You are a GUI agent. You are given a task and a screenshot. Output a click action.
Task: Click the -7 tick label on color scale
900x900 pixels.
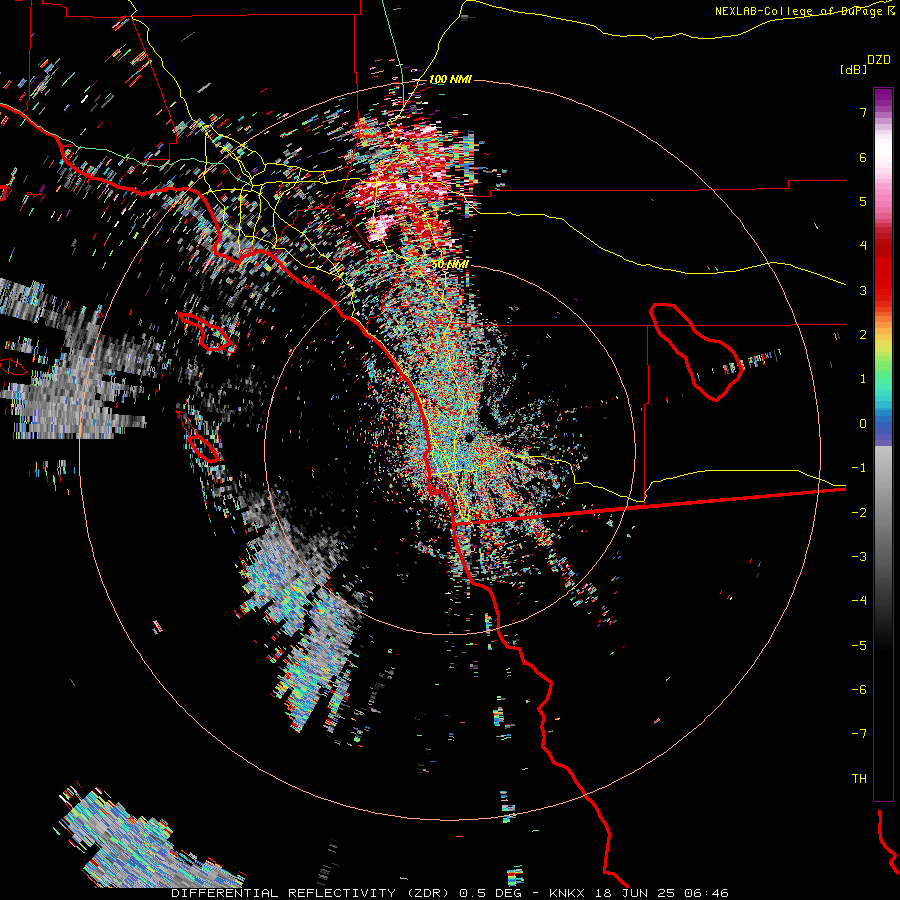[x=859, y=734]
